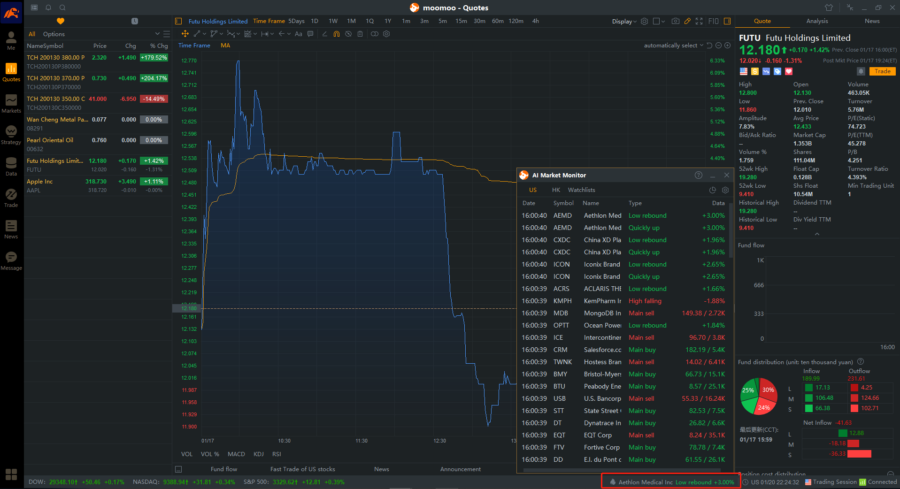Image resolution: width=900 pixels, height=489 pixels.
Task: Select Apple Inc in the watchlist
Action: coord(97,185)
